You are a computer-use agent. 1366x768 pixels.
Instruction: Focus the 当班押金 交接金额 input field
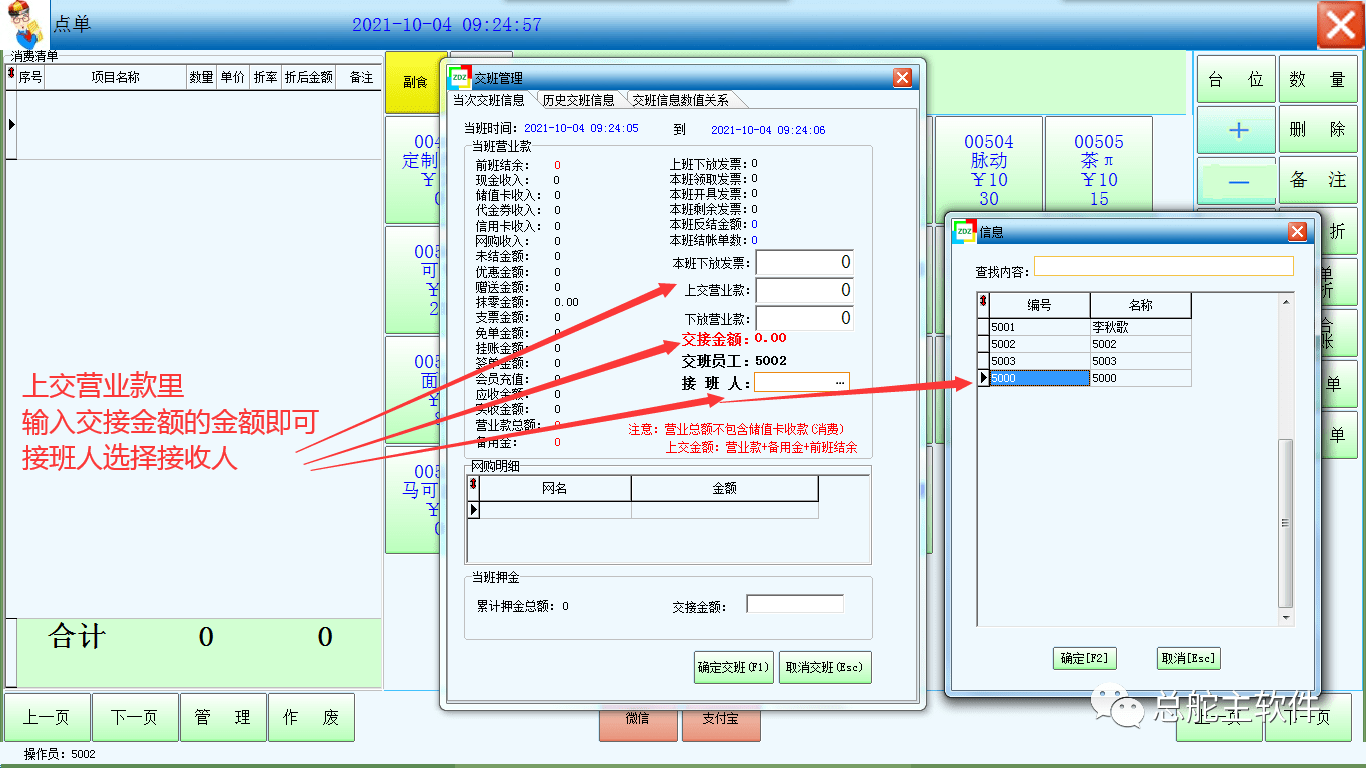tap(795, 604)
